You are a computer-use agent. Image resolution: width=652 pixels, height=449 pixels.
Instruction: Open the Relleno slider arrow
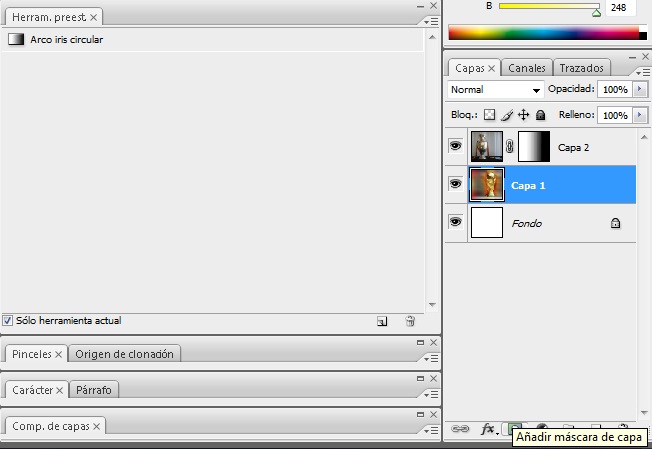(640, 115)
